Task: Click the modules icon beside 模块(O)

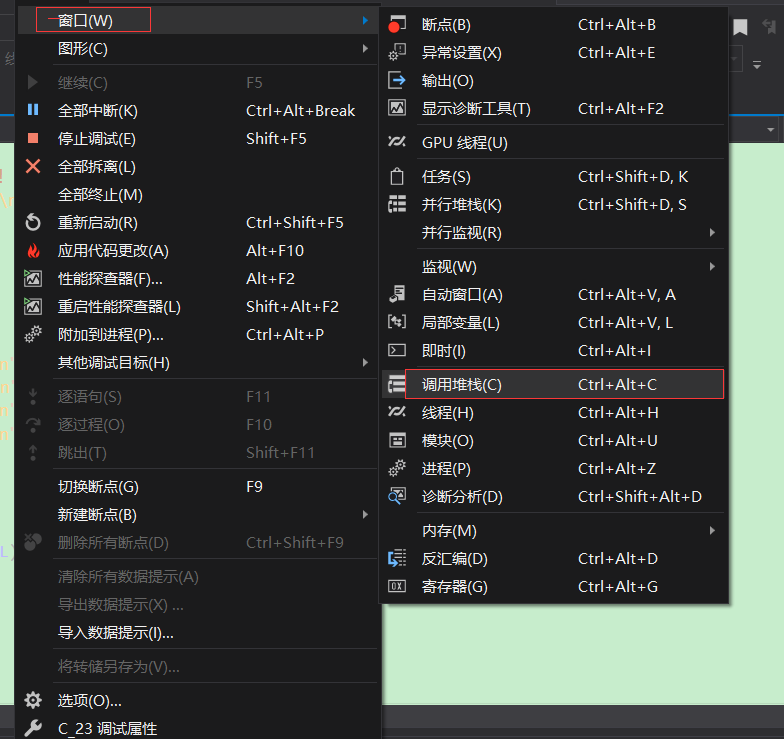Action: 397,440
